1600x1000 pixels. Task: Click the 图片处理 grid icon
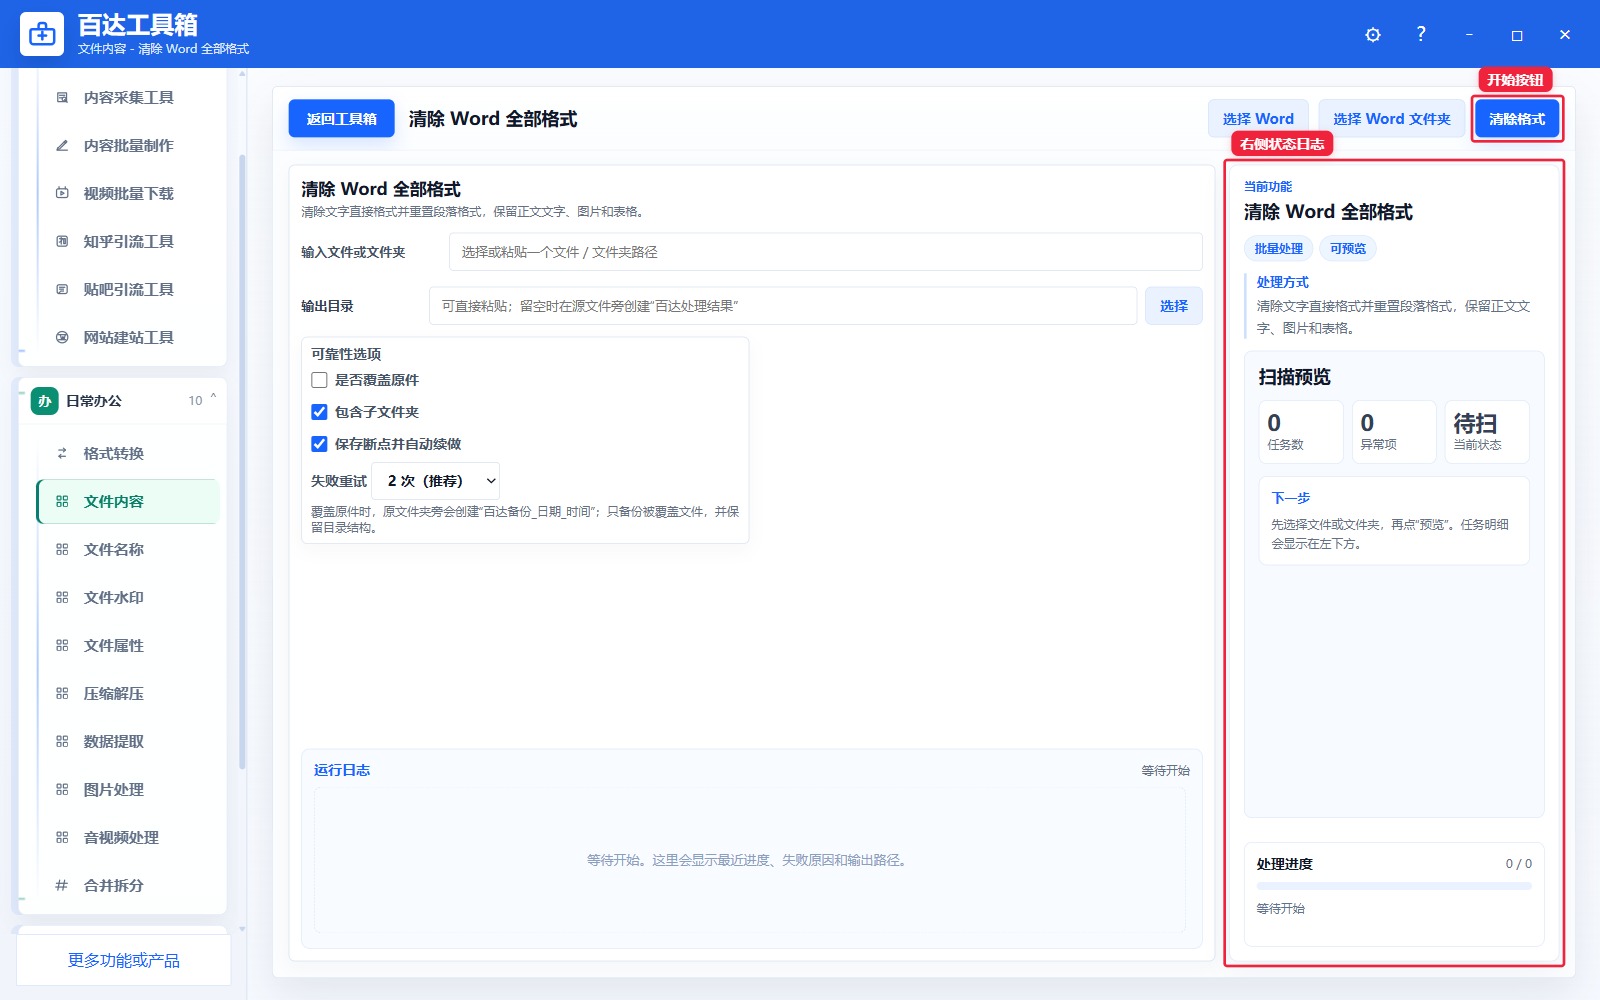(62, 790)
